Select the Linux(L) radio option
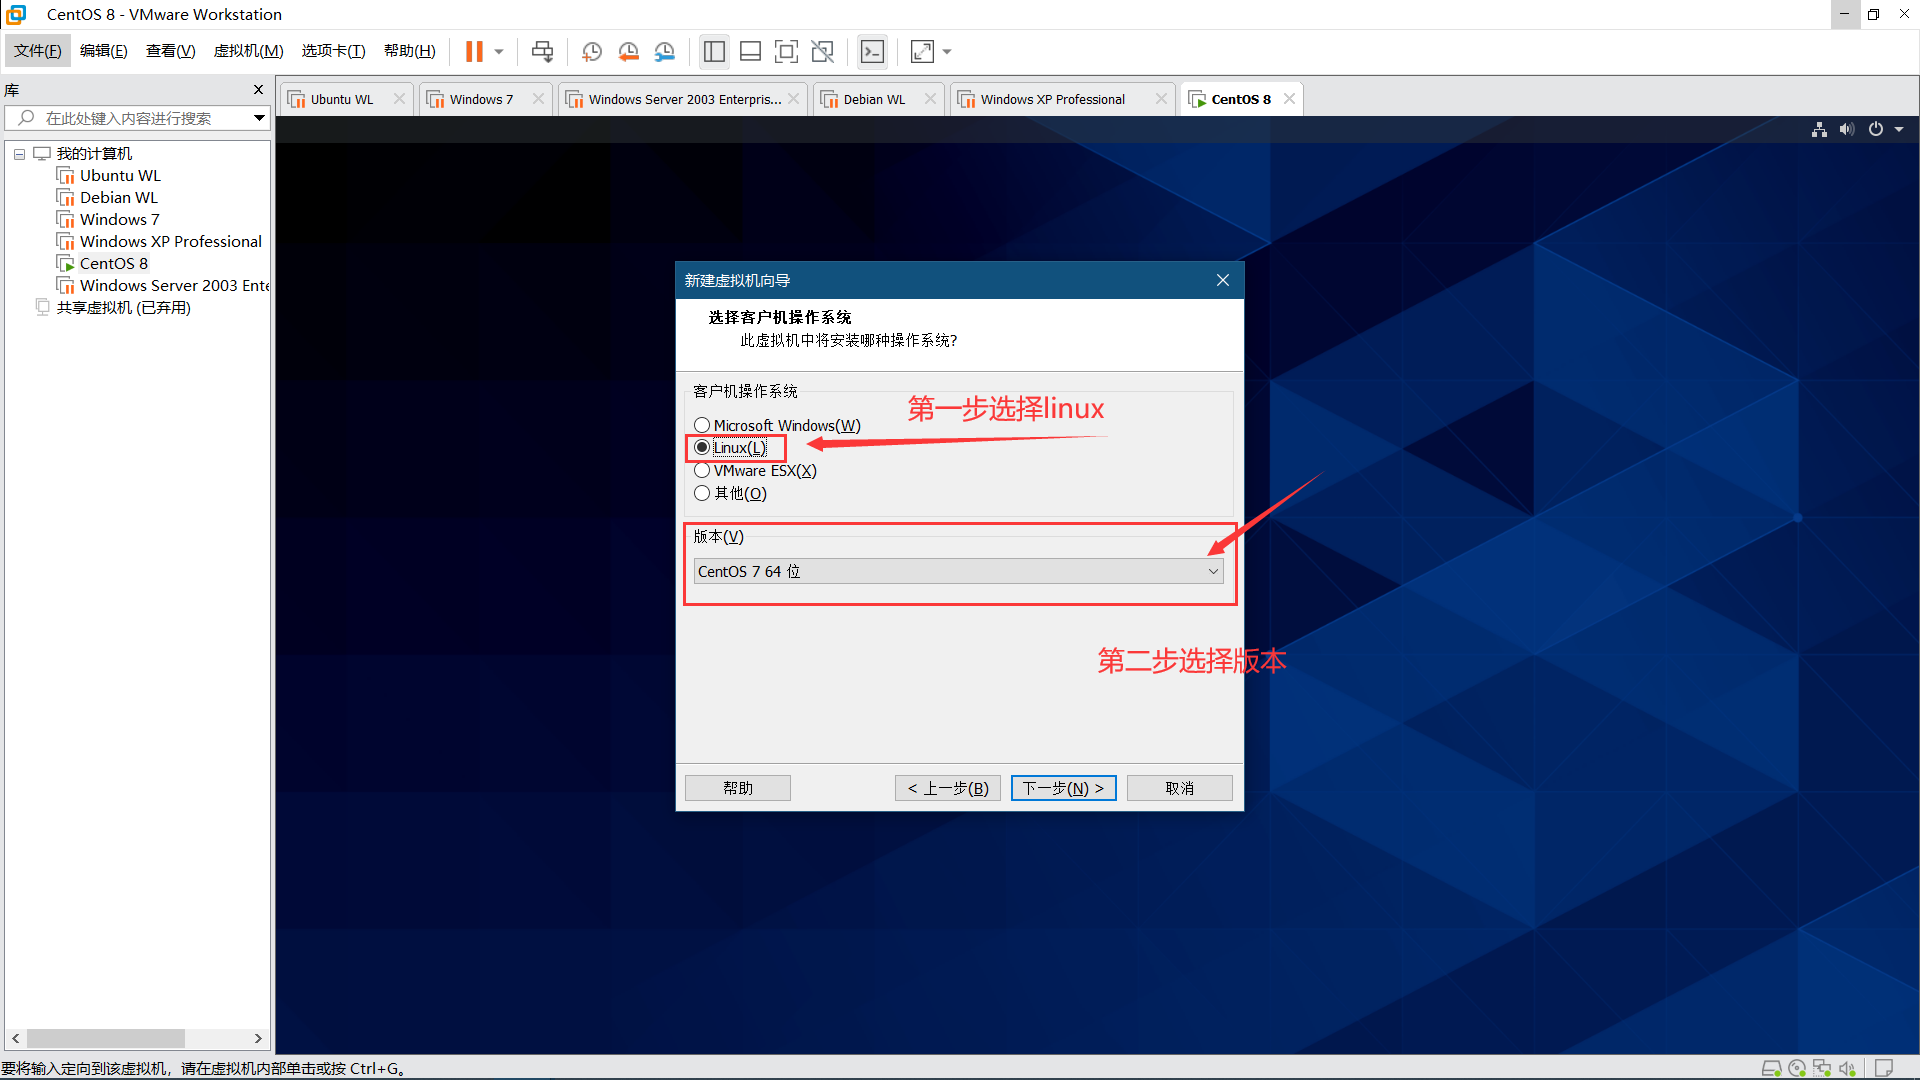The height and width of the screenshot is (1080, 1920). (702, 448)
